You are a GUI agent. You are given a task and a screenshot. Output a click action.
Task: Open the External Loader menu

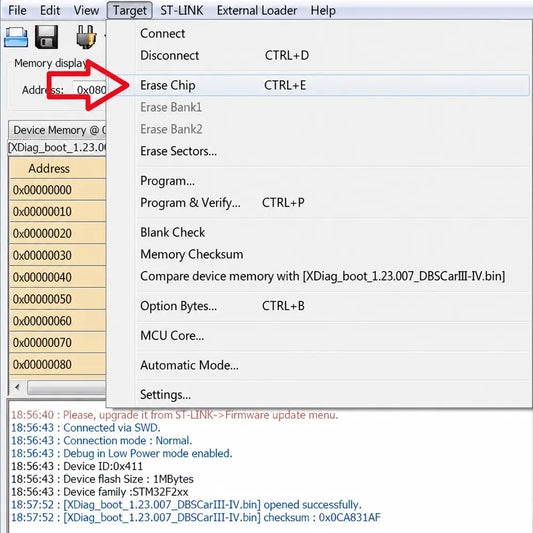coord(257,11)
